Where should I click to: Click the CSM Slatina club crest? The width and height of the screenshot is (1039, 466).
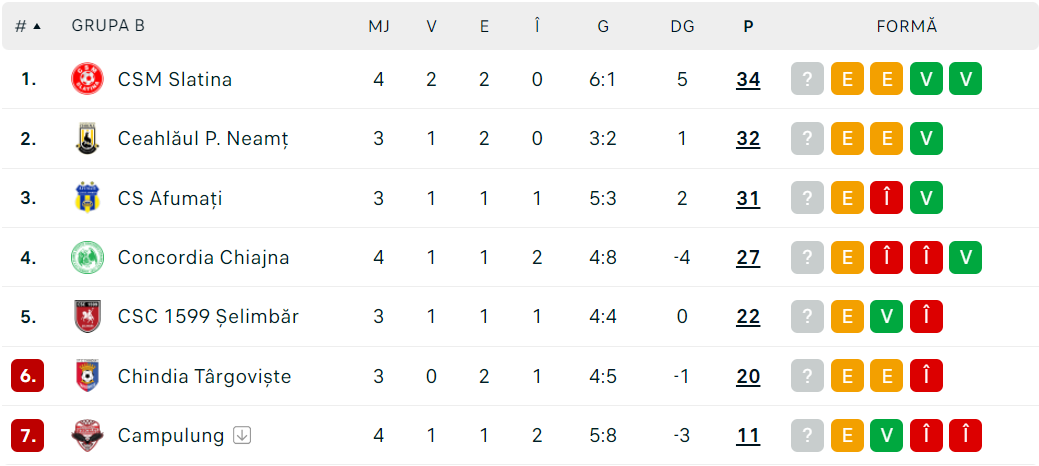88,79
